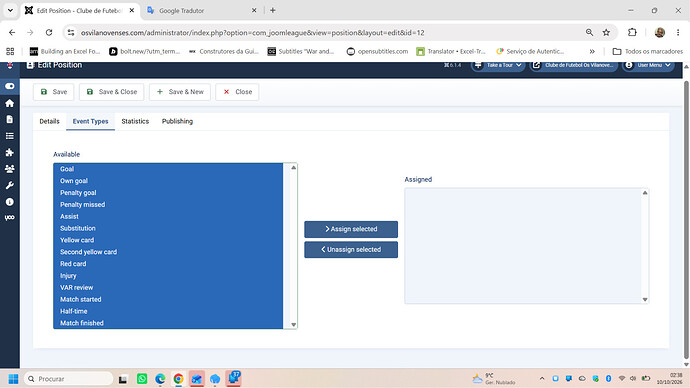Click Save & Close button
Screen dimensions: 690x388
pyautogui.click(x=111, y=92)
